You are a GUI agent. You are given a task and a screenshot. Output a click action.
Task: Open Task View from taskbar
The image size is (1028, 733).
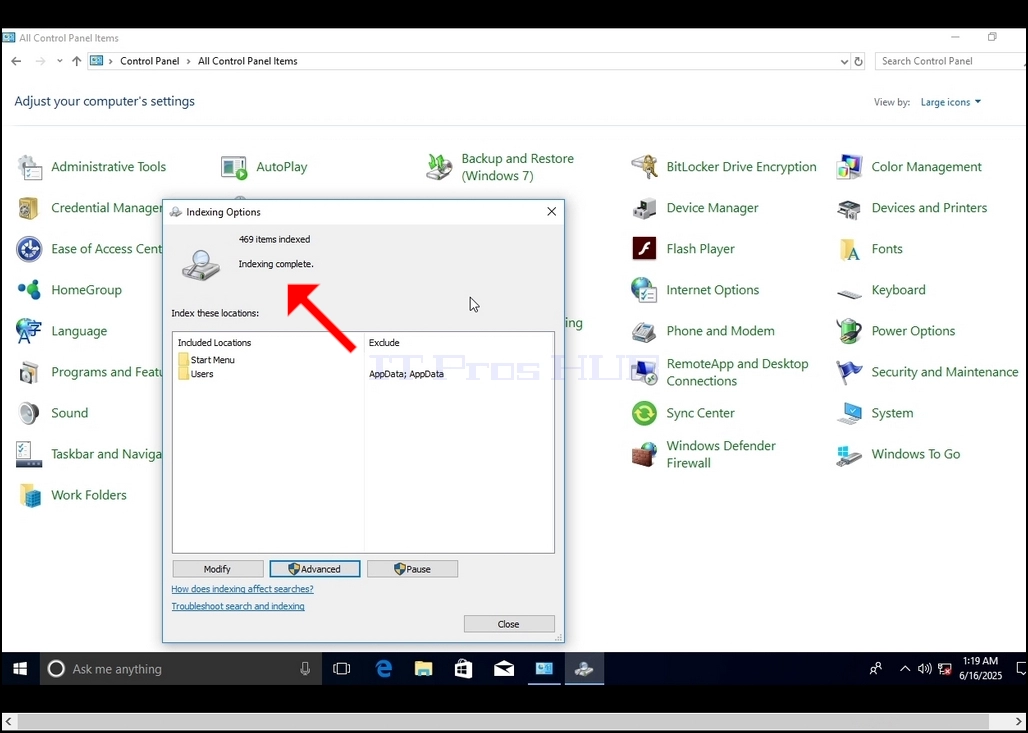pyautogui.click(x=342, y=669)
